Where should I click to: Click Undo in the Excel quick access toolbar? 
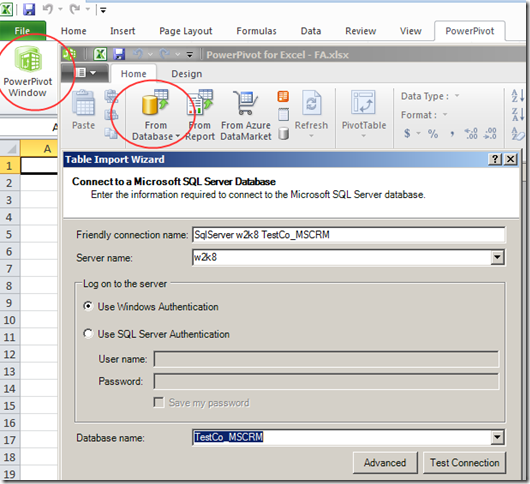(x=47, y=9)
